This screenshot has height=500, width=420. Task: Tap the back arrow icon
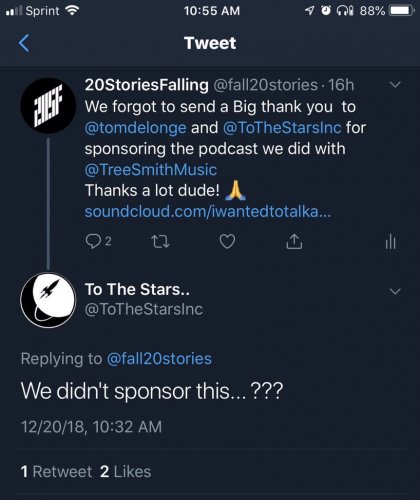24,43
